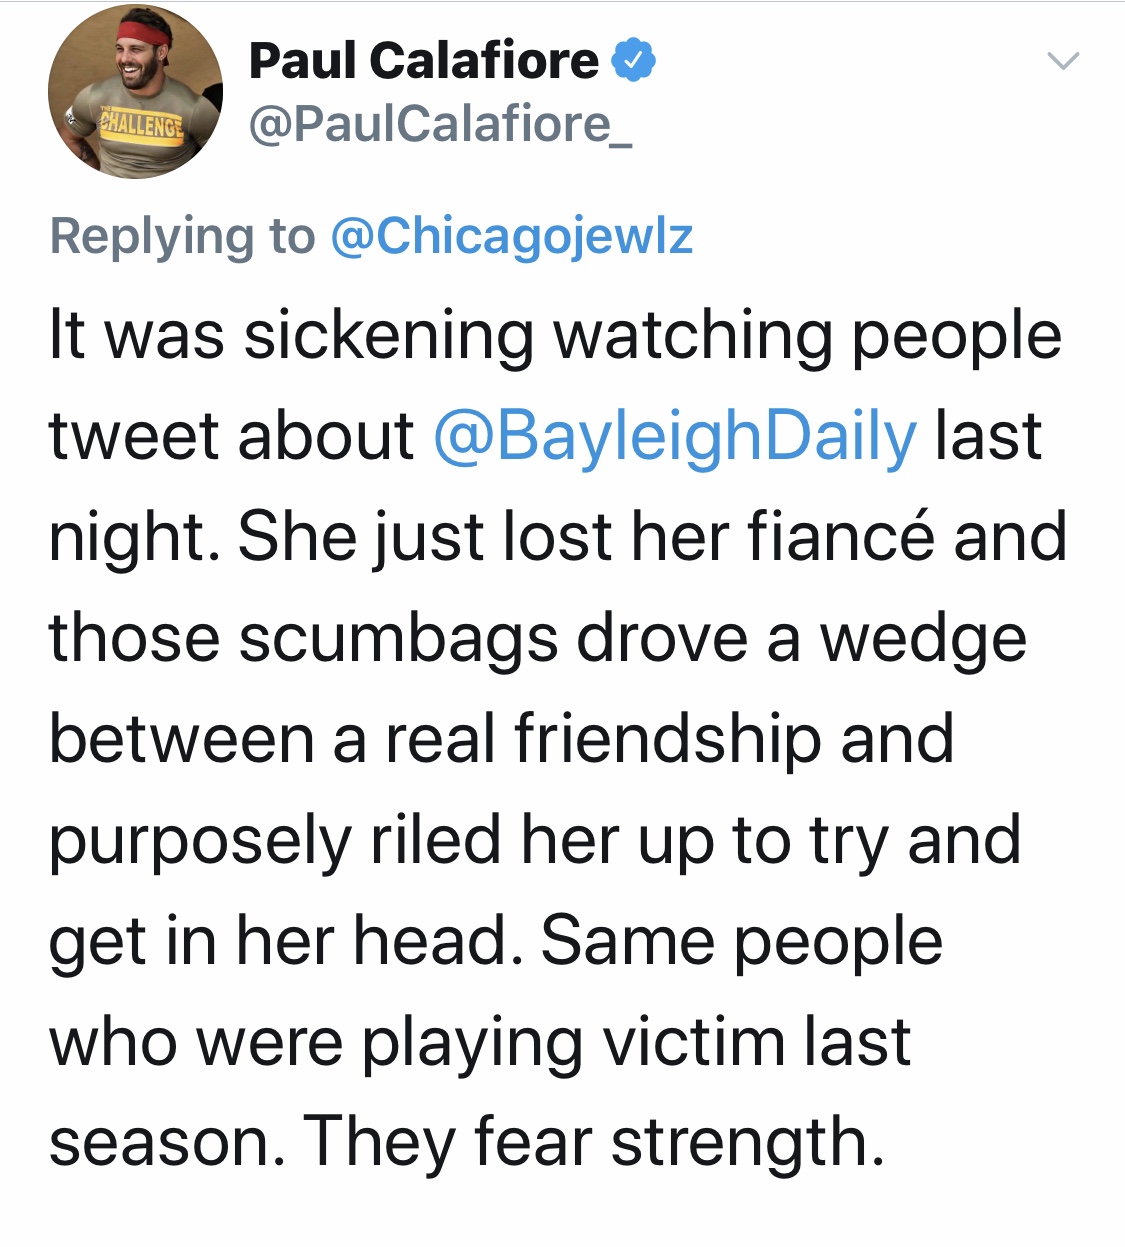1125x1247 pixels.
Task: Select the sentence "They fear strength."
Action: [594, 1143]
